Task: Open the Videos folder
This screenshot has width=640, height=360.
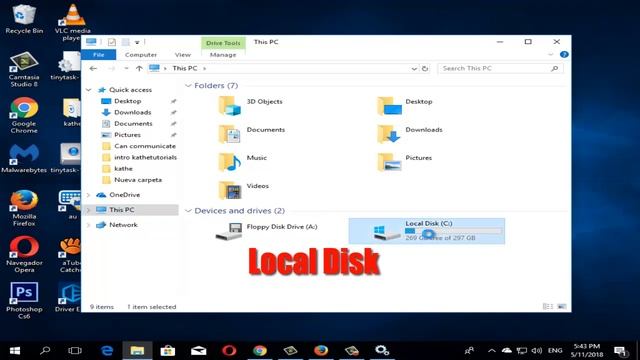Action: coord(243,190)
